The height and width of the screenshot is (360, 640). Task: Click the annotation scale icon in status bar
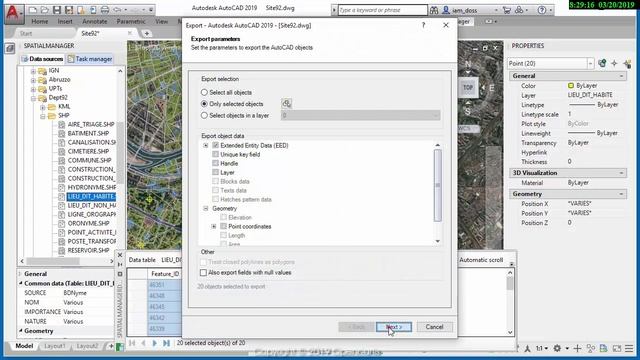tap(528, 348)
